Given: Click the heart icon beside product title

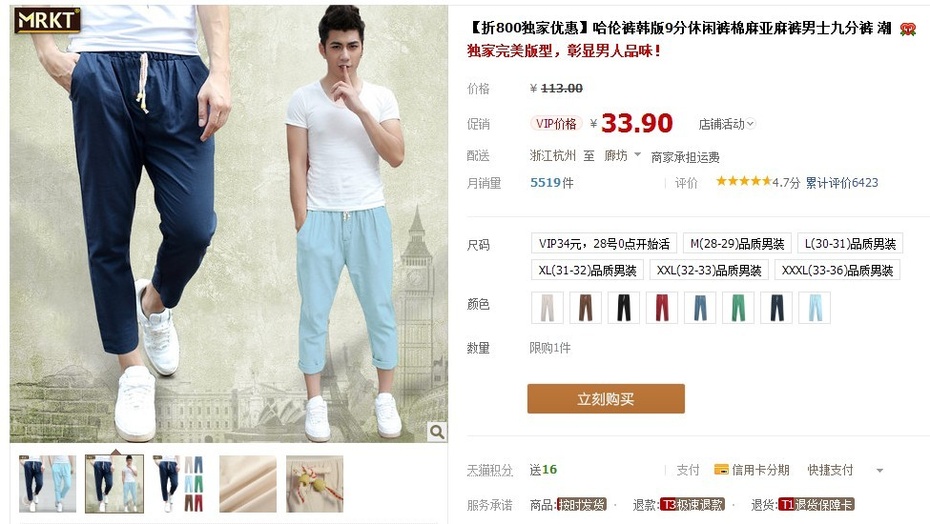Looking at the screenshot, I should click(907, 28).
